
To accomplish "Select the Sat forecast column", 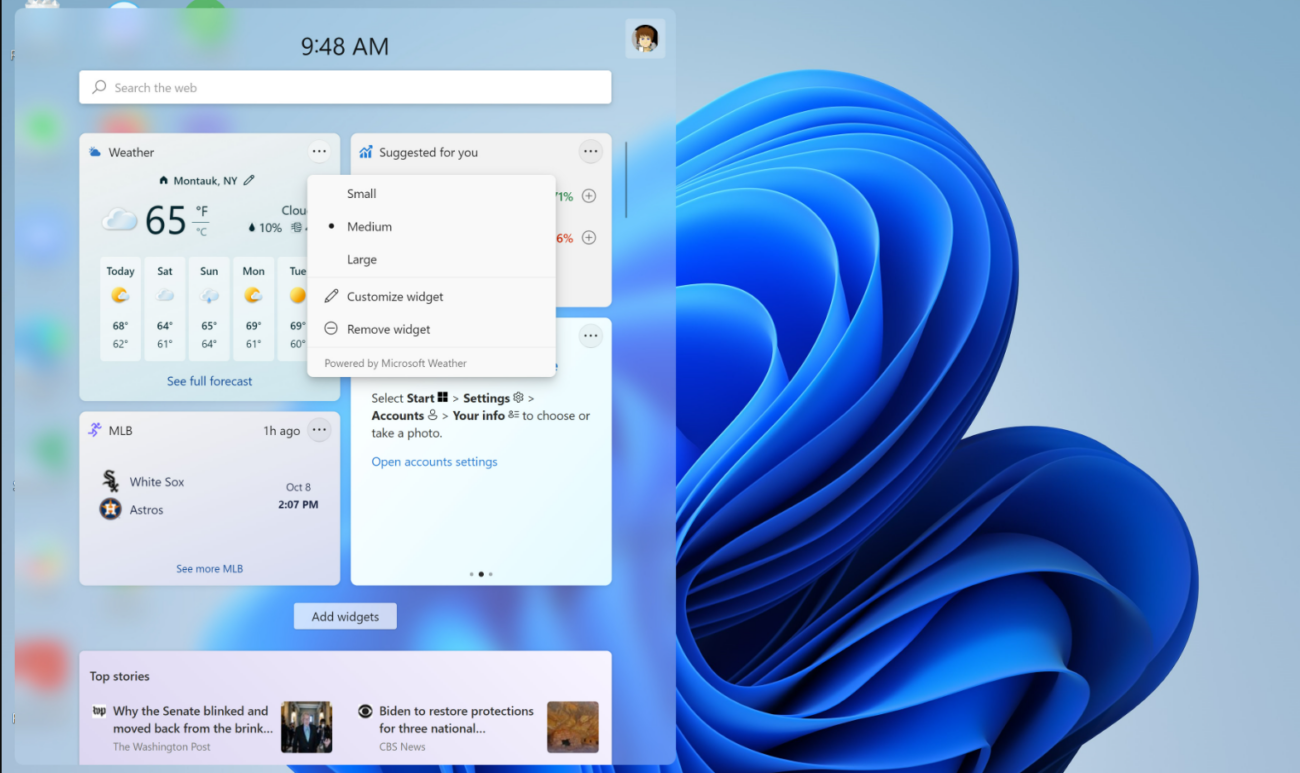I will [165, 309].
